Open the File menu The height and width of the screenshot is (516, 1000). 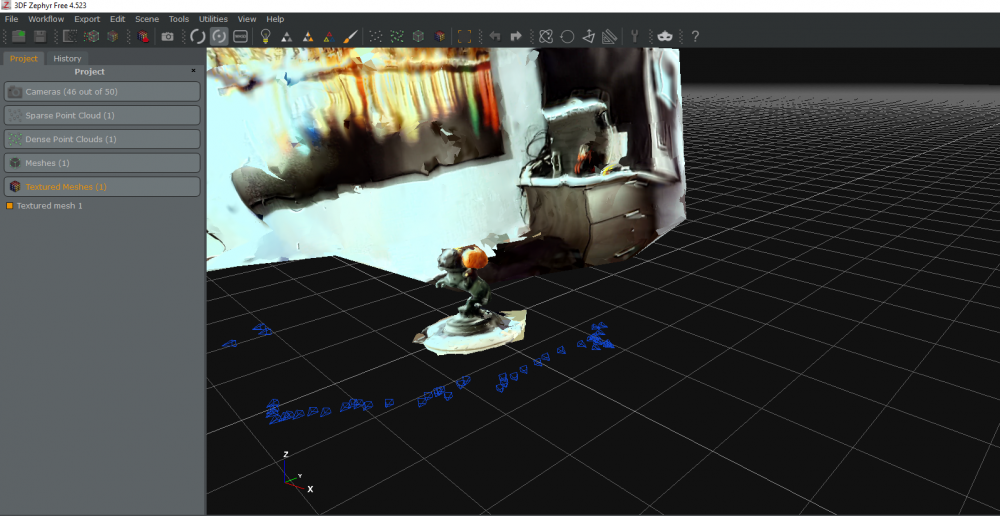(11, 19)
